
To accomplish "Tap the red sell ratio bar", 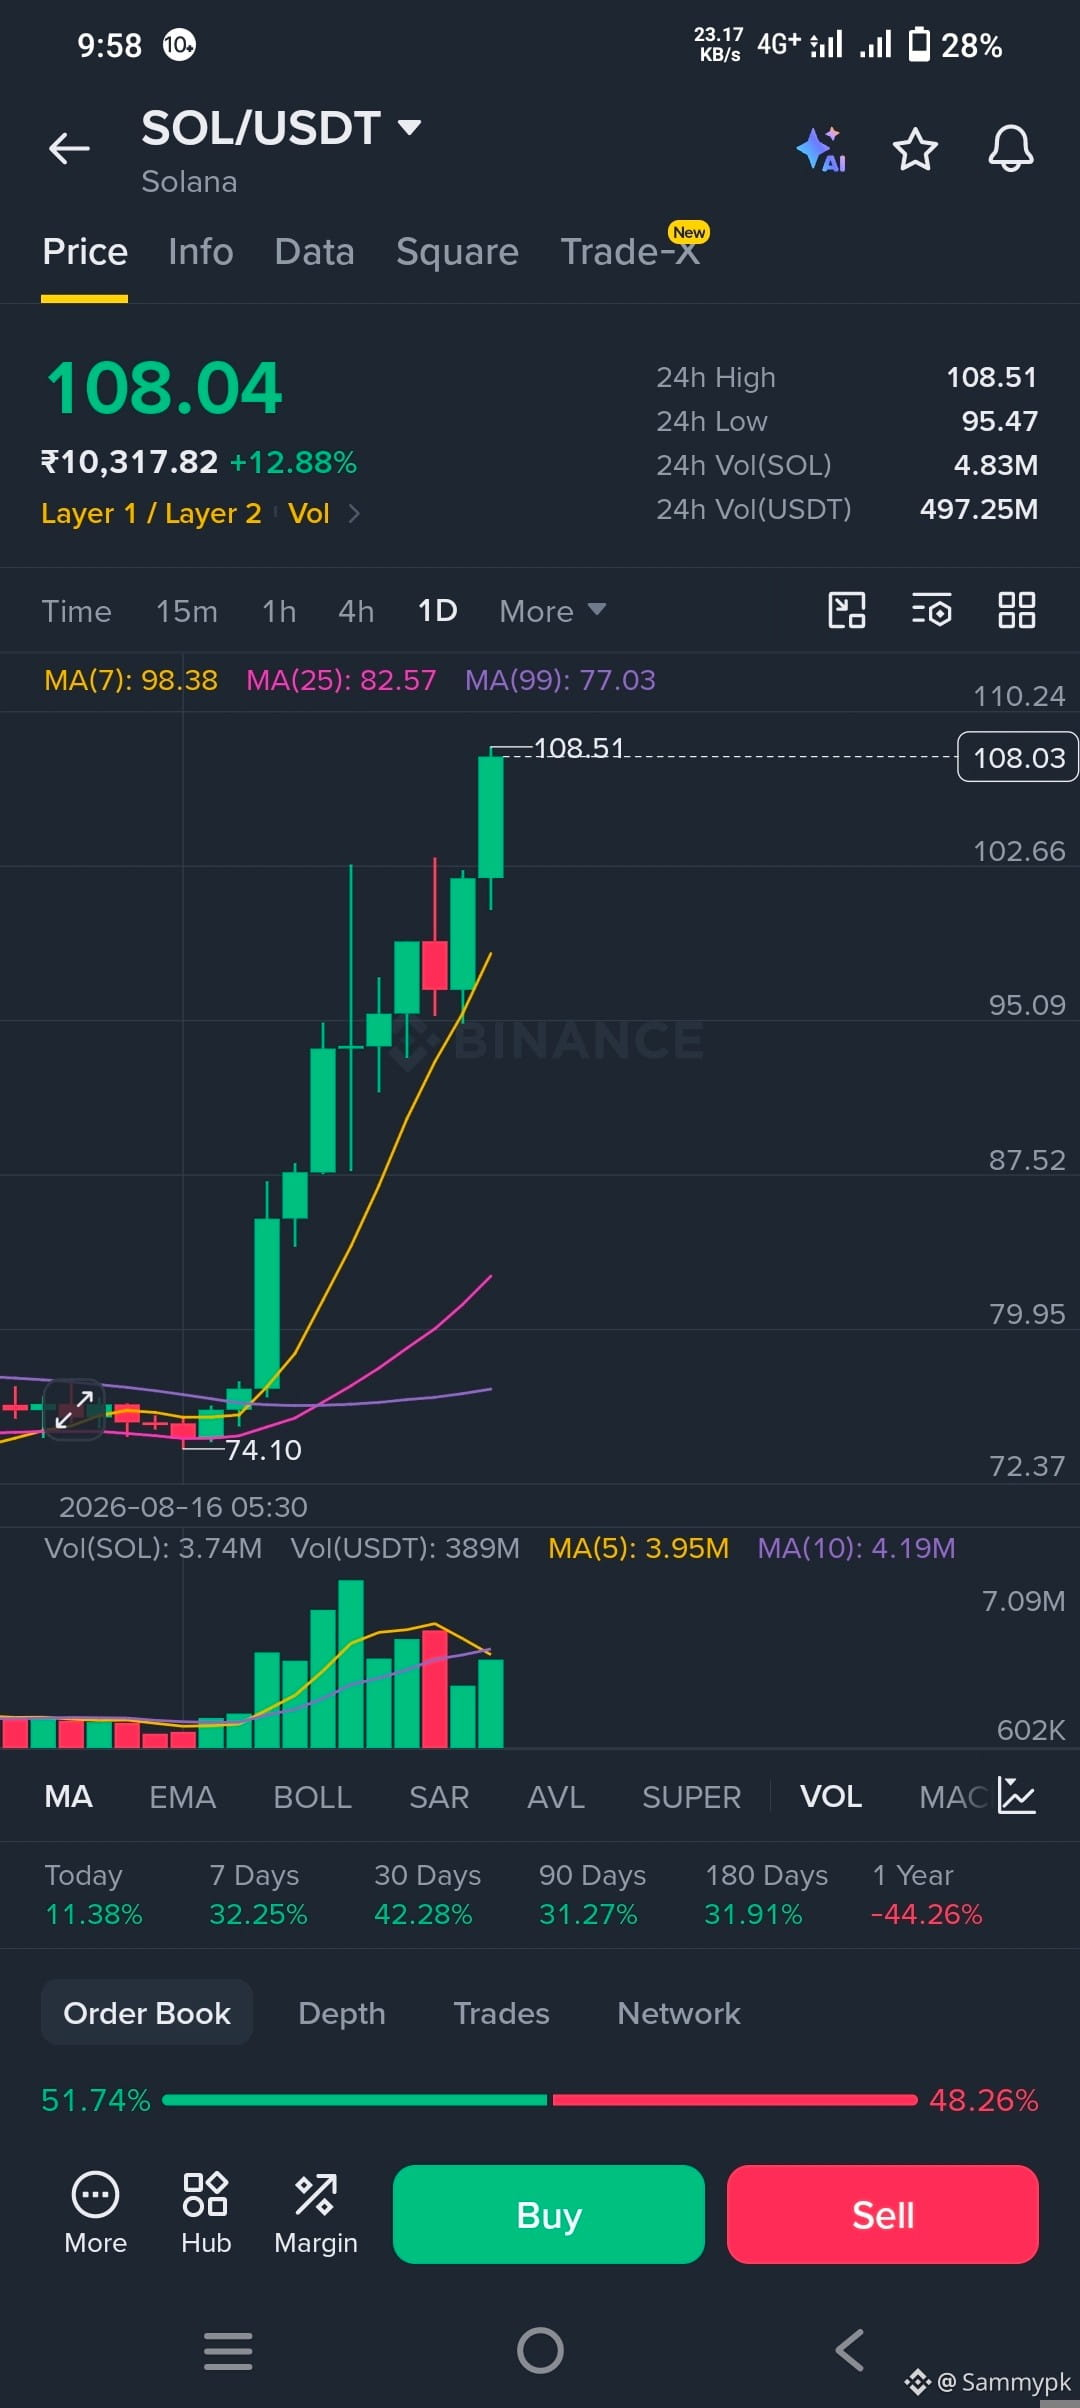I will (735, 2100).
